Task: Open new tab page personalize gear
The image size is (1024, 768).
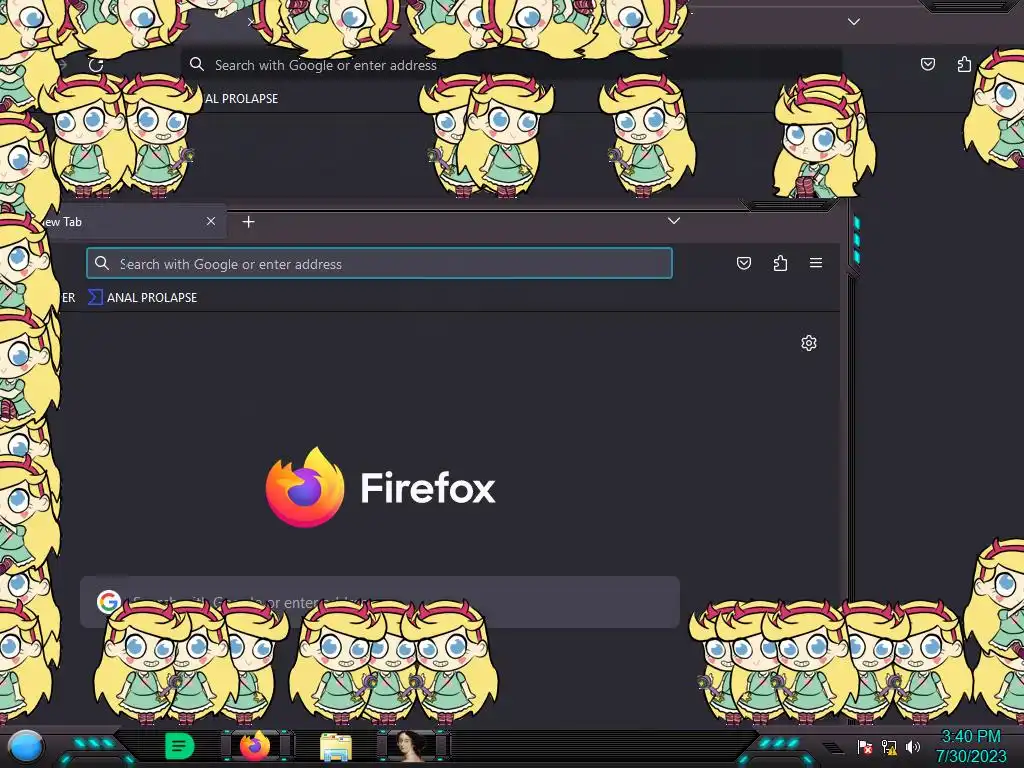Action: (x=808, y=343)
